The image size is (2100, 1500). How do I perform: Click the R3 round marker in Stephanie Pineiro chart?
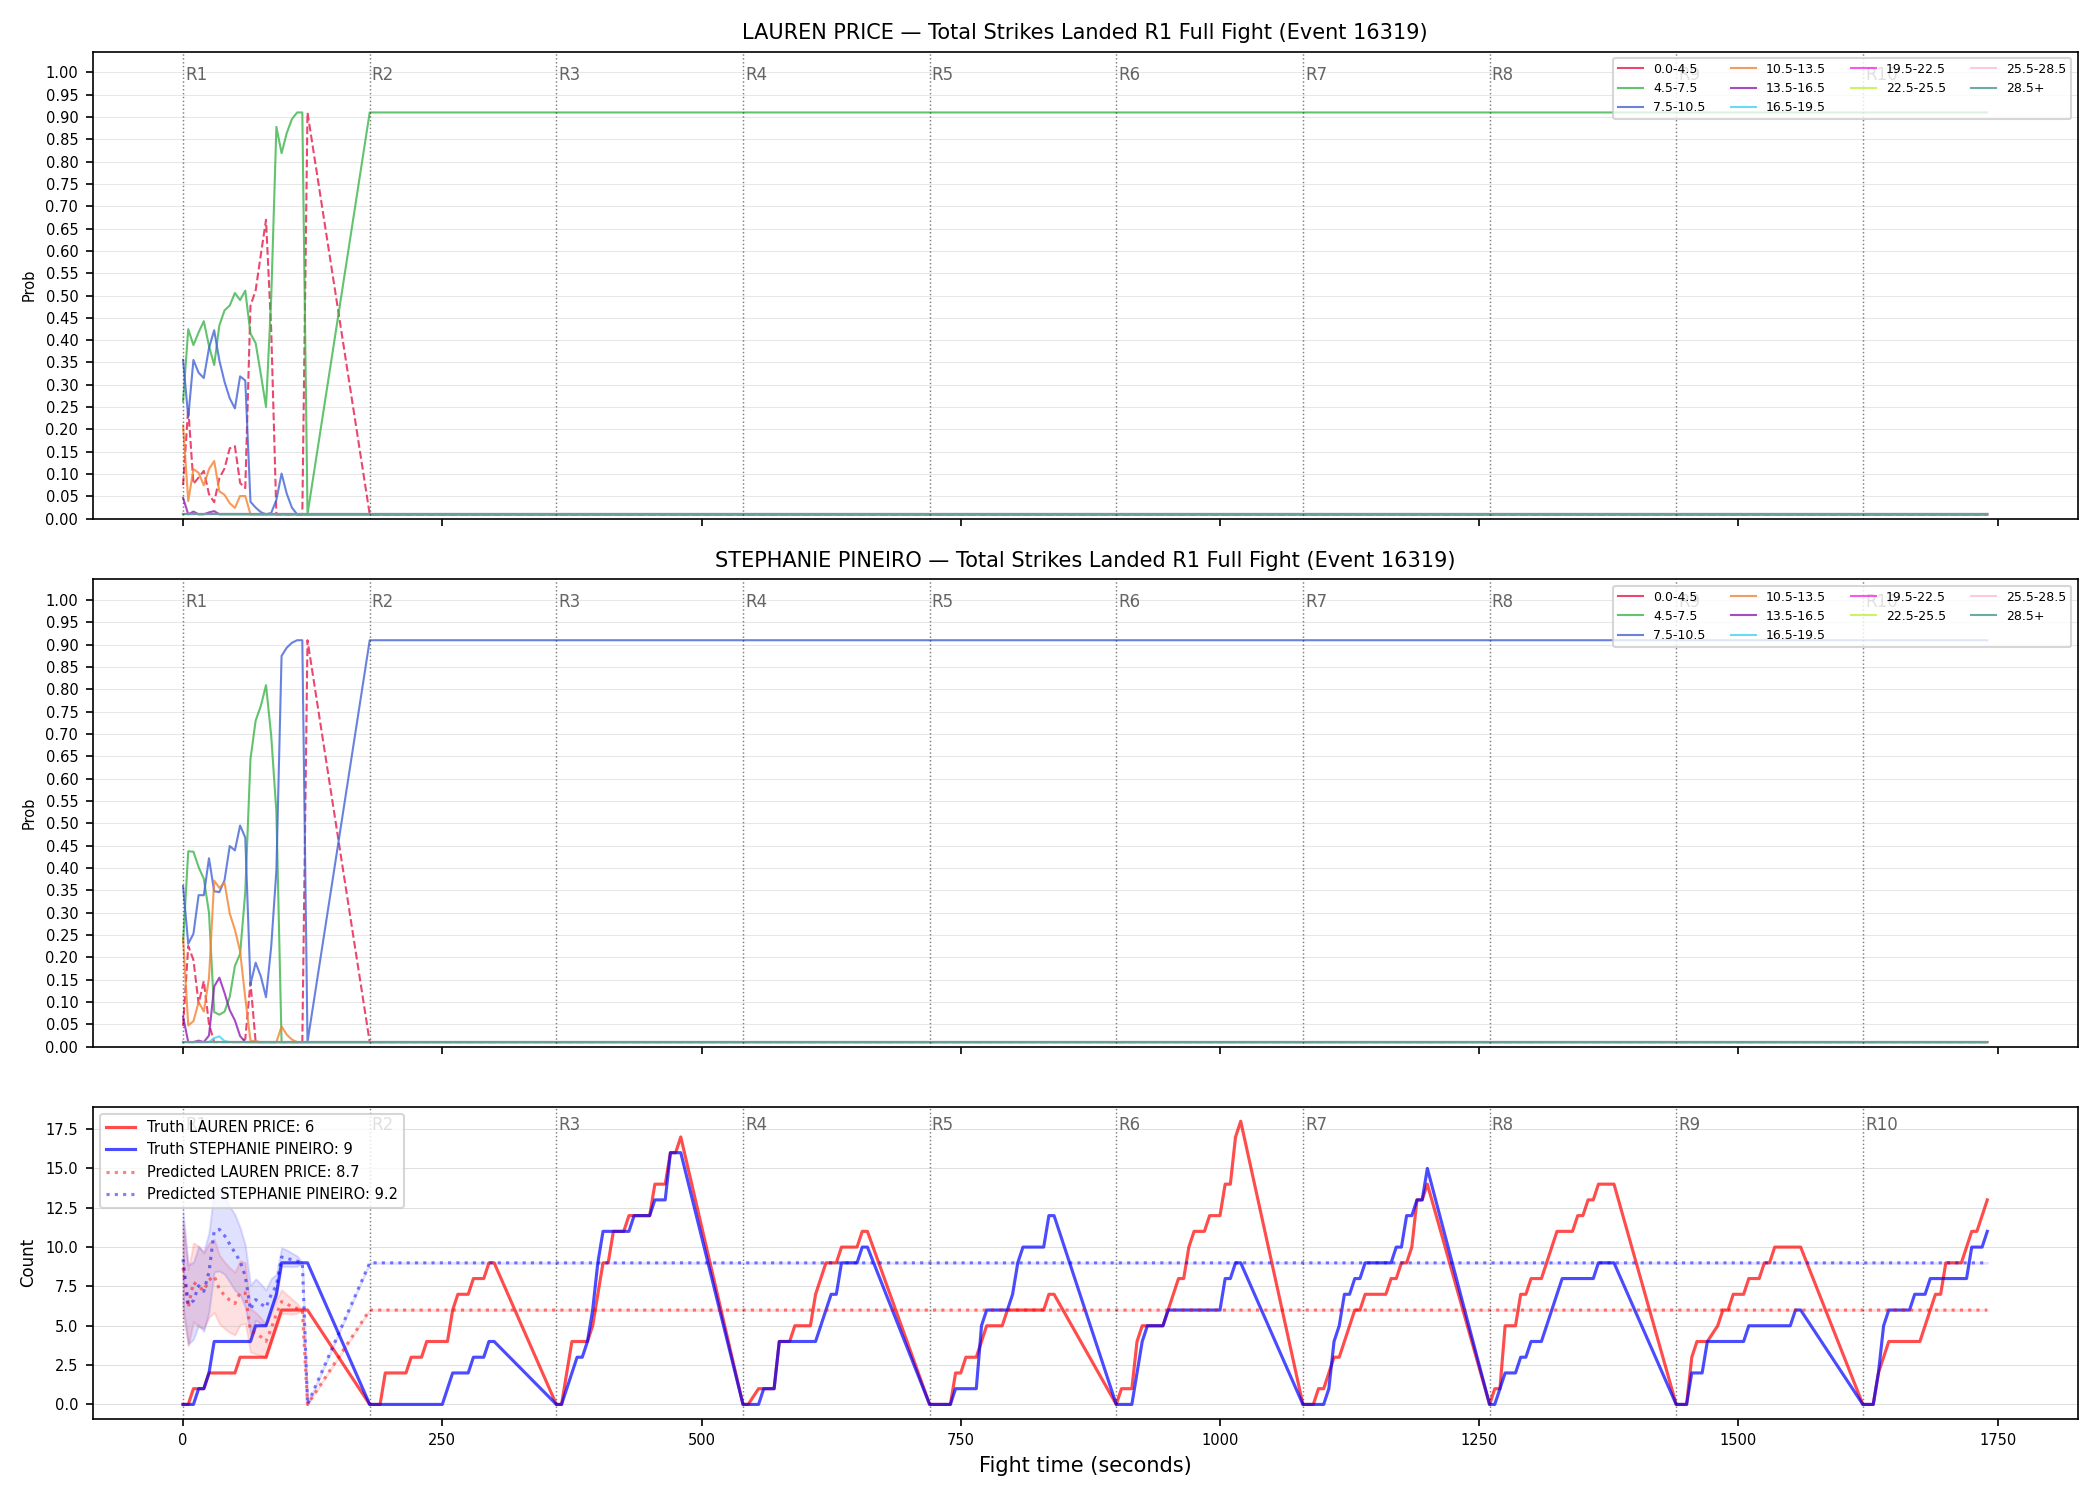(569, 601)
